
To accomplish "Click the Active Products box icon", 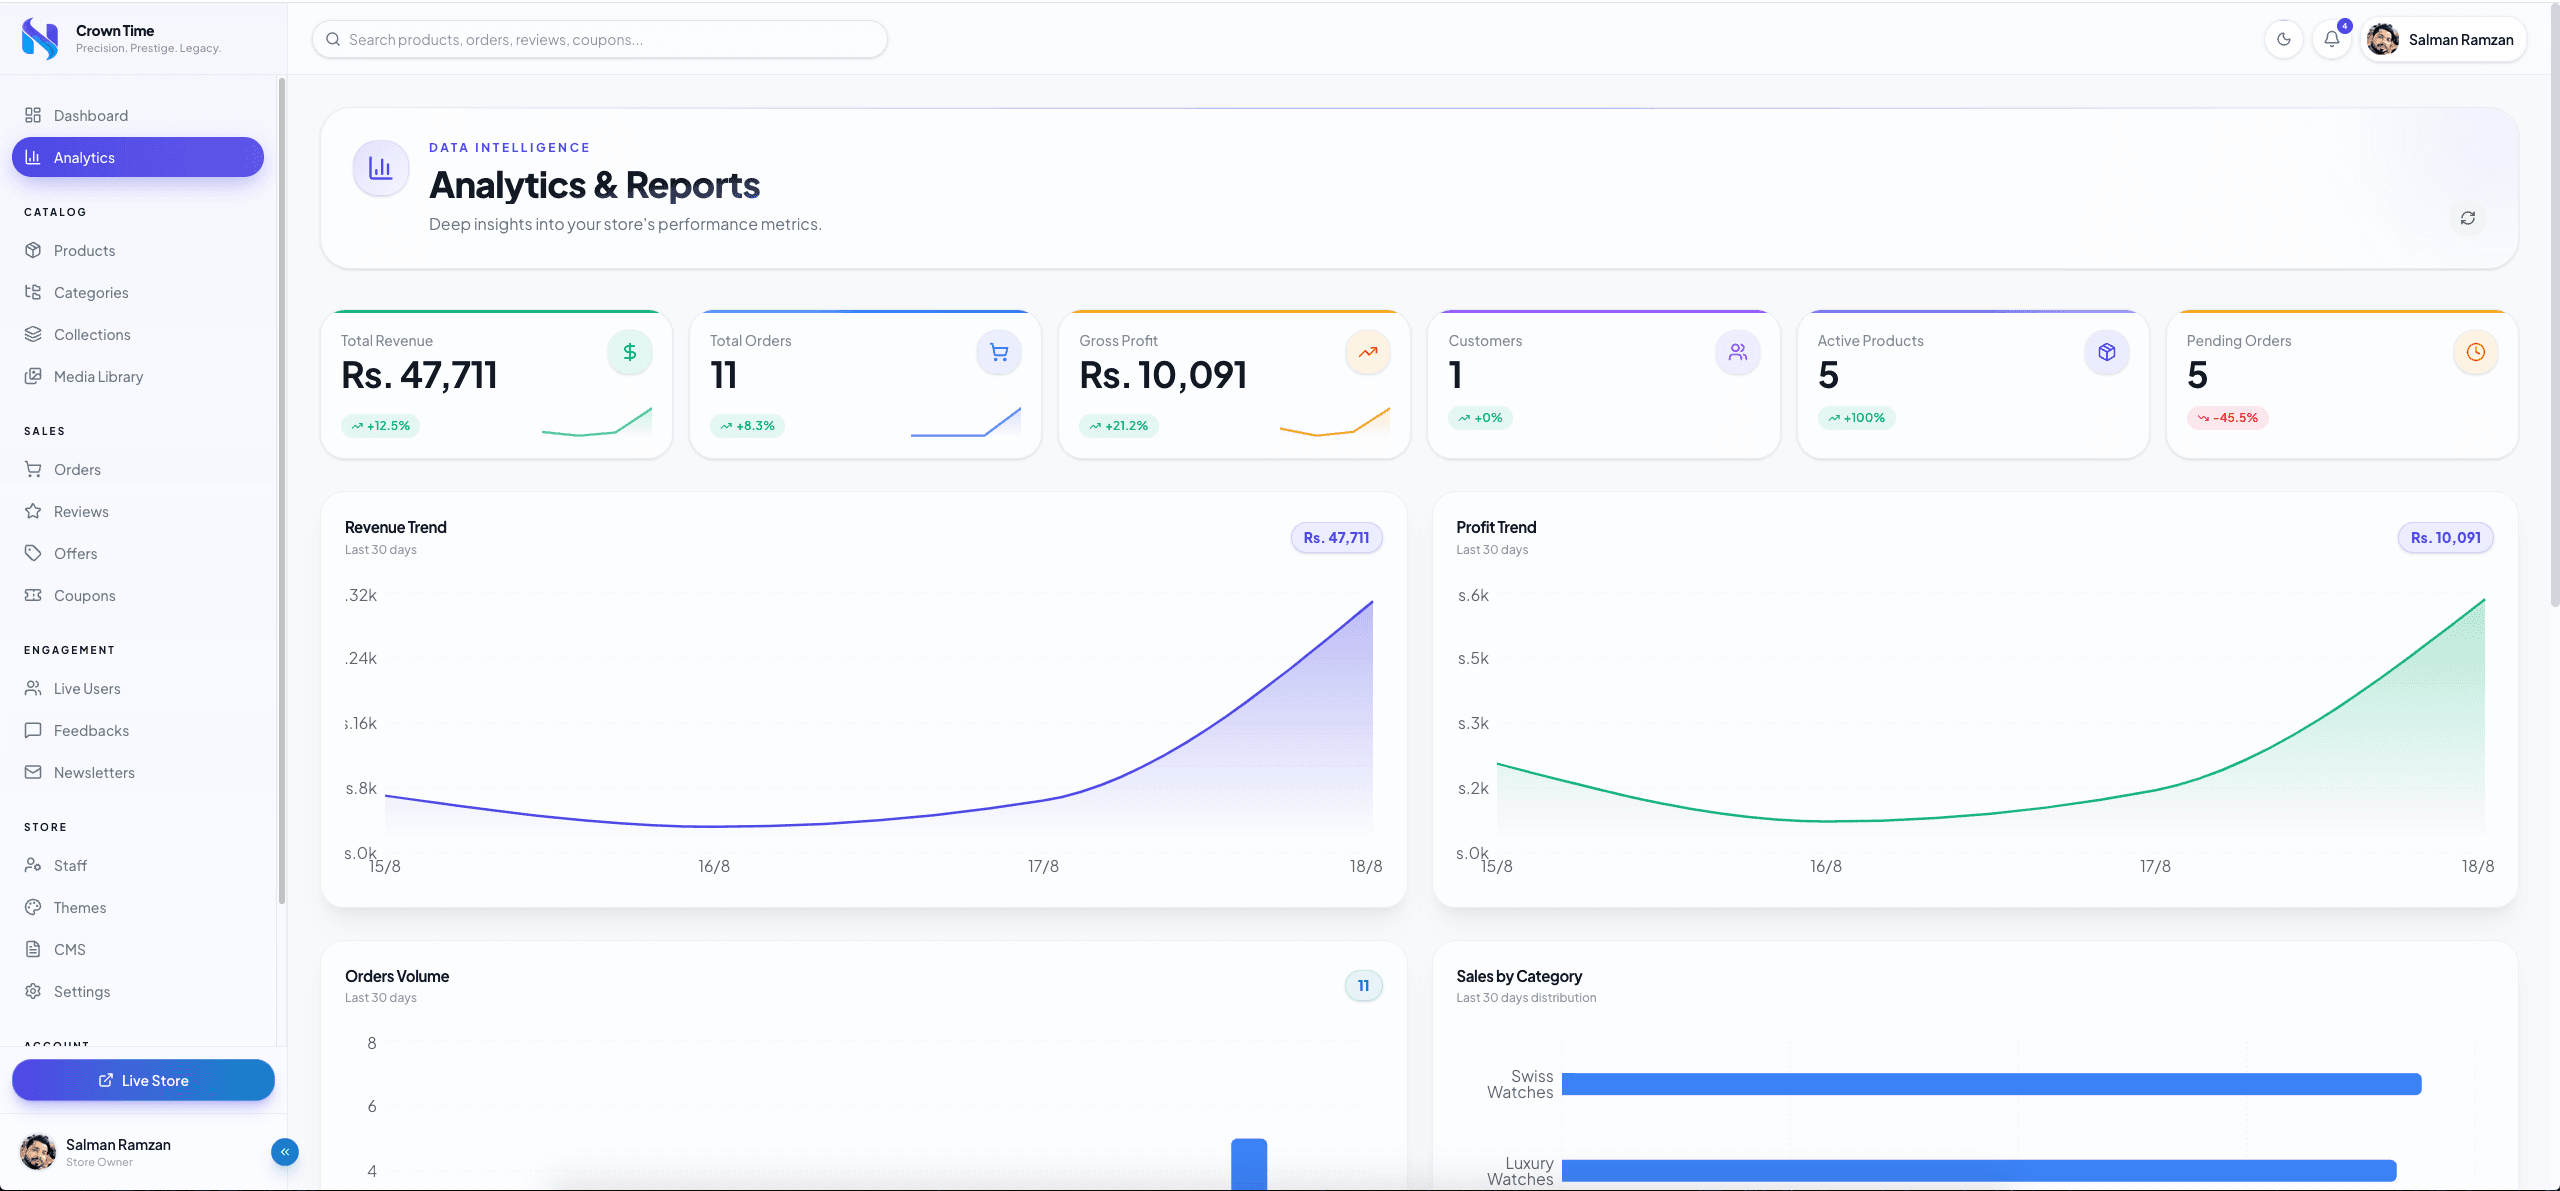I will click(x=2107, y=353).
